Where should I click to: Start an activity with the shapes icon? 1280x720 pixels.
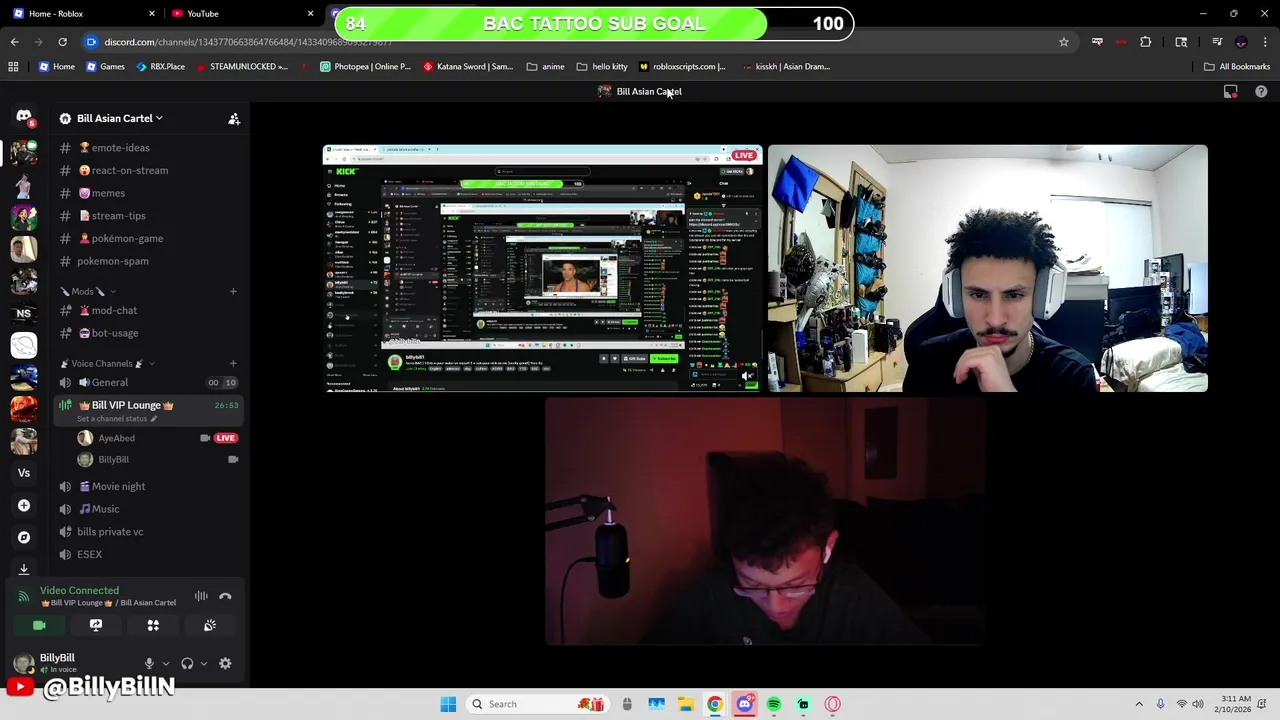pyautogui.click(x=153, y=625)
